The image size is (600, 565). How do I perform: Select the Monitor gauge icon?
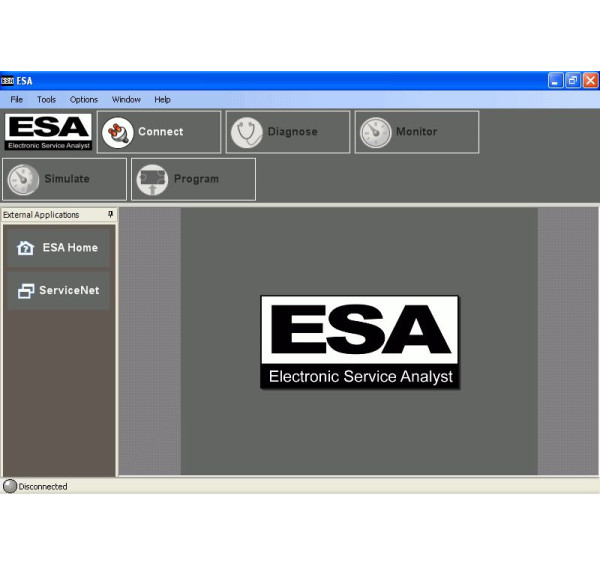376,132
